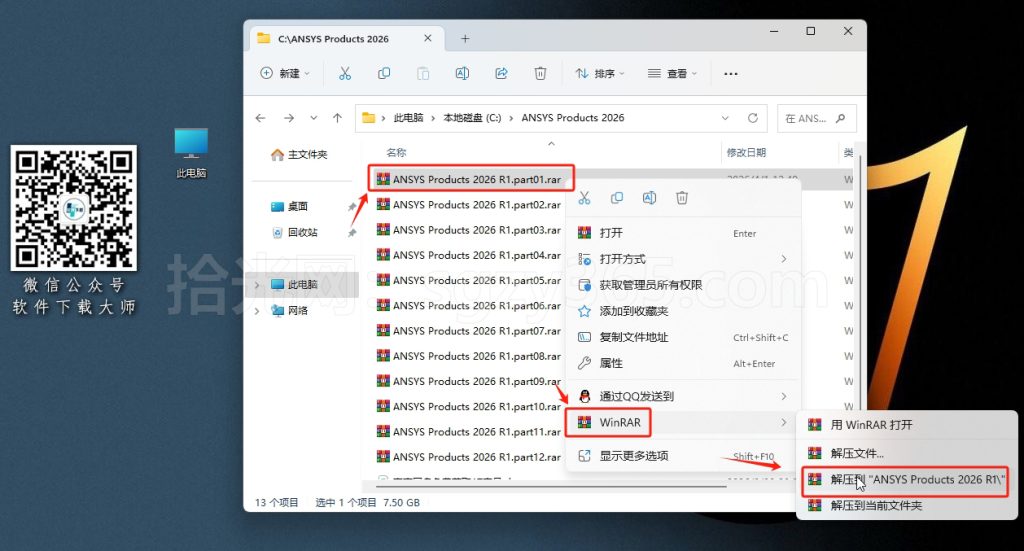Click the search box 在 ANS...

click(x=816, y=118)
